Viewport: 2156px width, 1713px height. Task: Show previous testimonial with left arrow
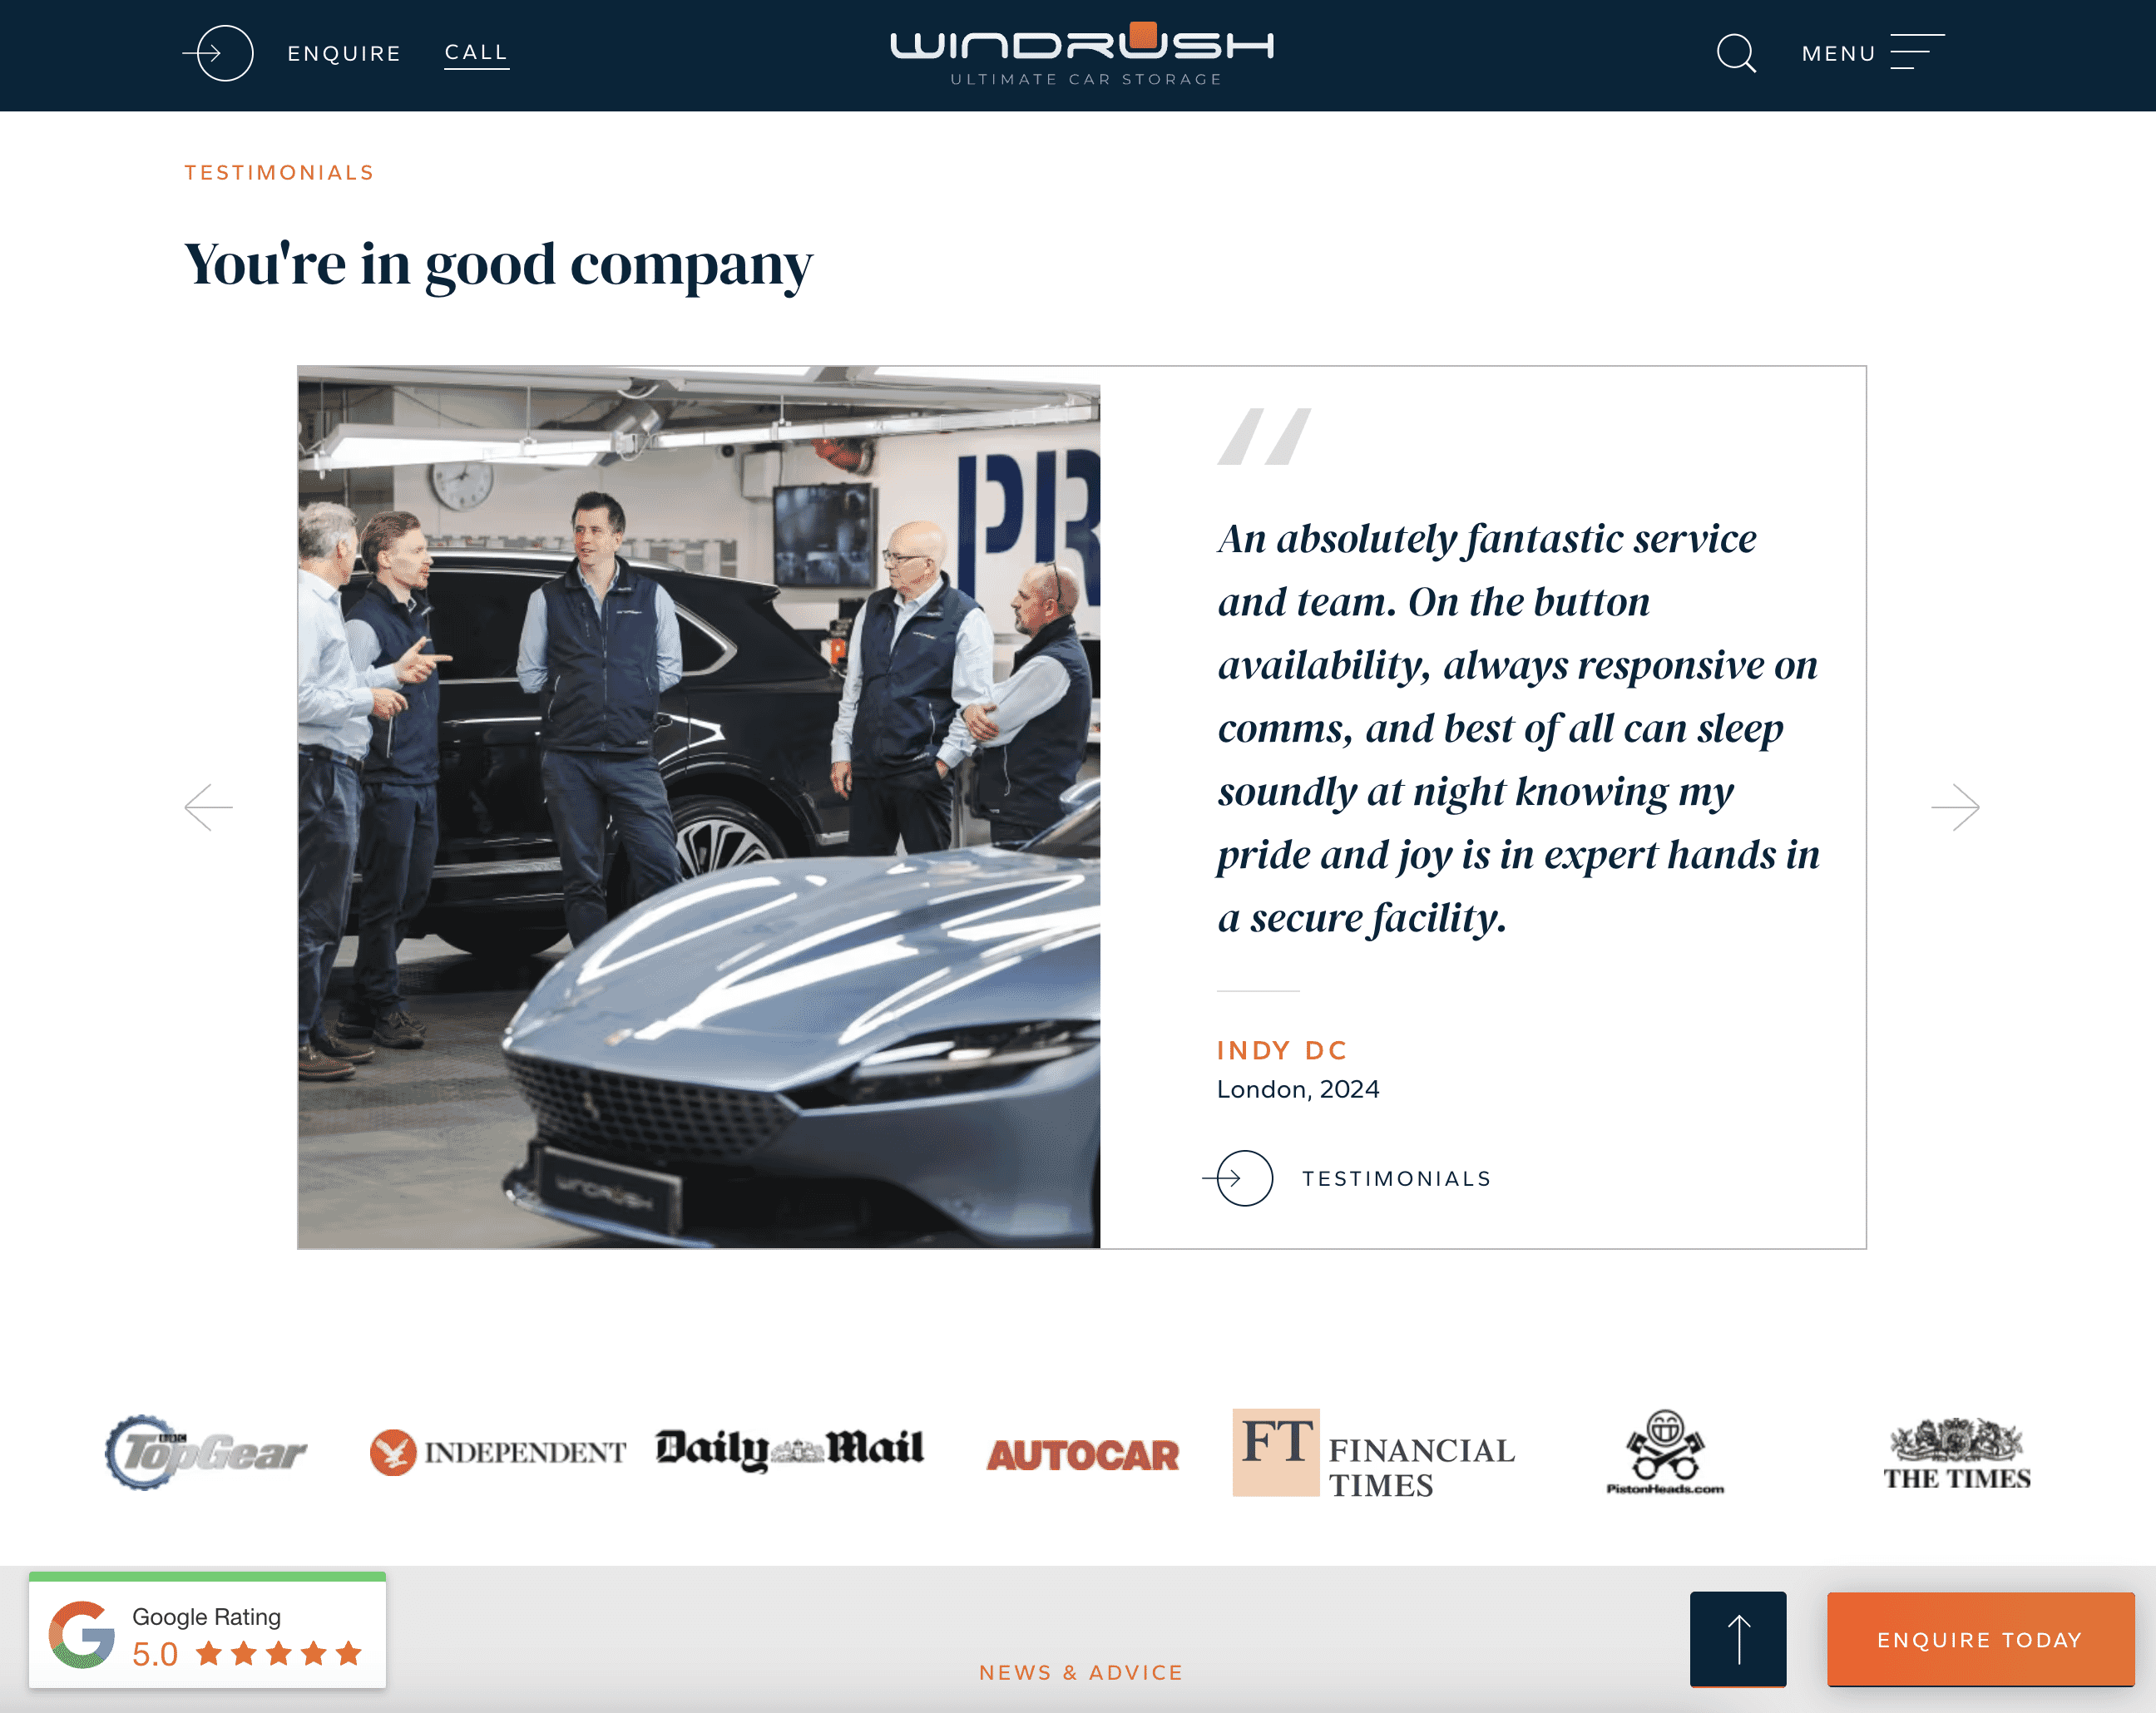[x=209, y=807]
